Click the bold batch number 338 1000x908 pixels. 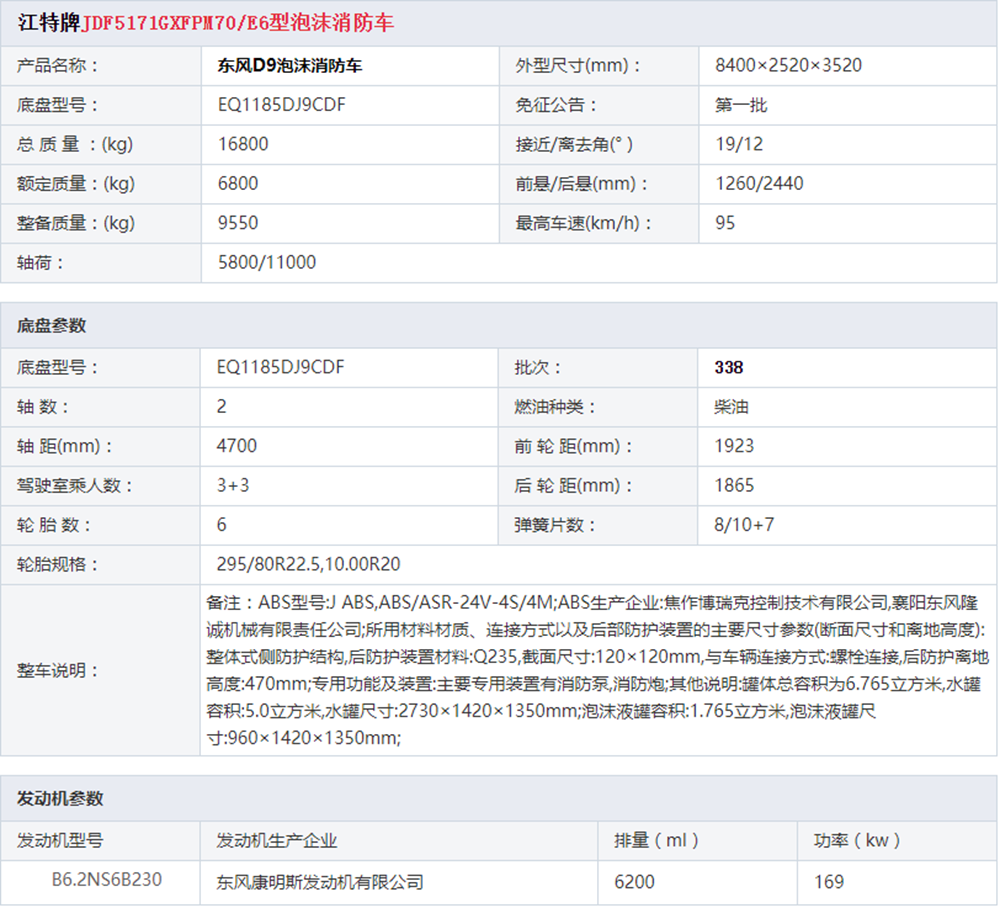pyautogui.click(x=729, y=368)
